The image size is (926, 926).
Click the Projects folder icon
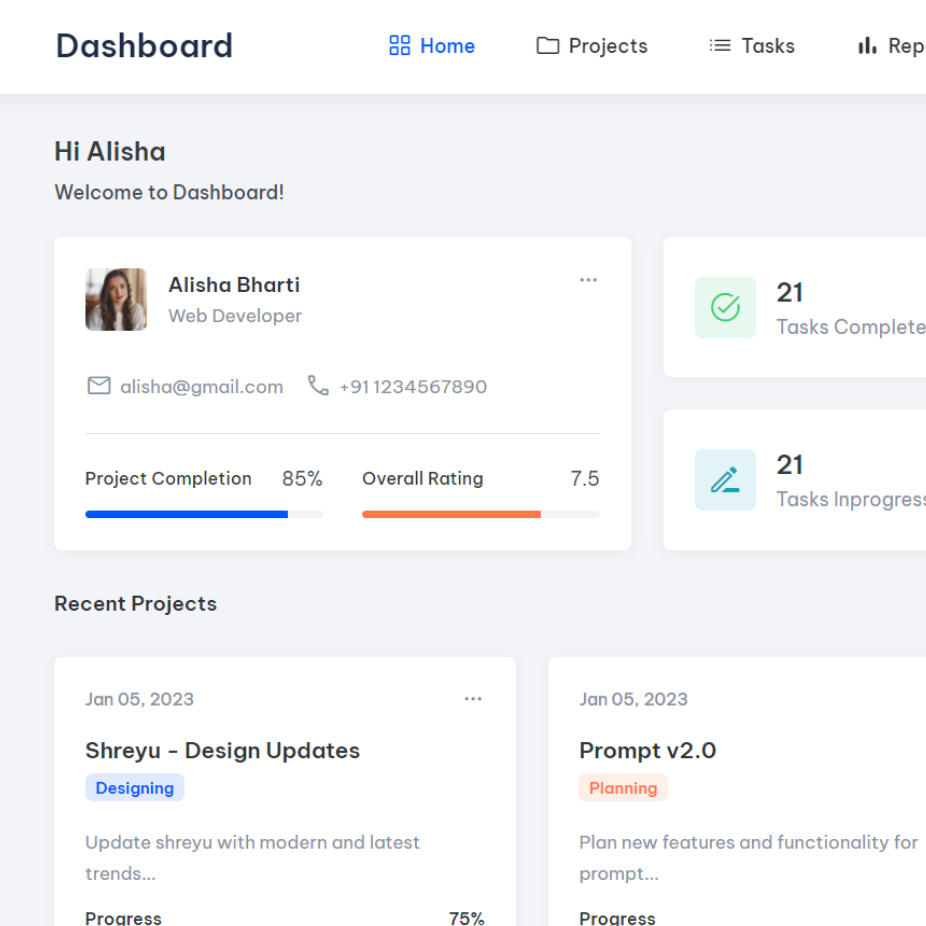click(547, 46)
